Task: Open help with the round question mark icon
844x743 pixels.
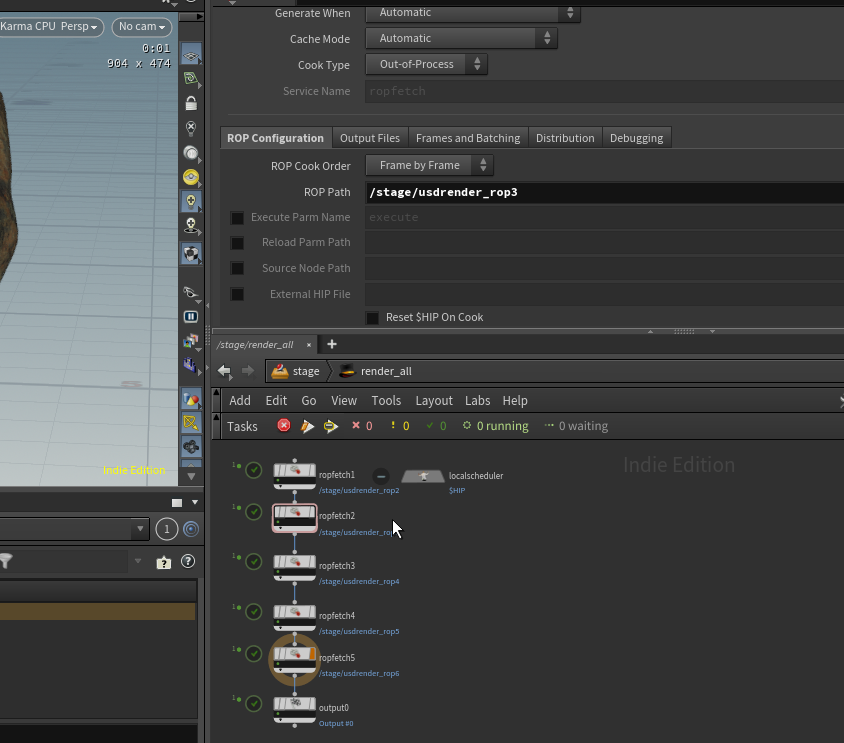Action: pyautogui.click(x=188, y=562)
